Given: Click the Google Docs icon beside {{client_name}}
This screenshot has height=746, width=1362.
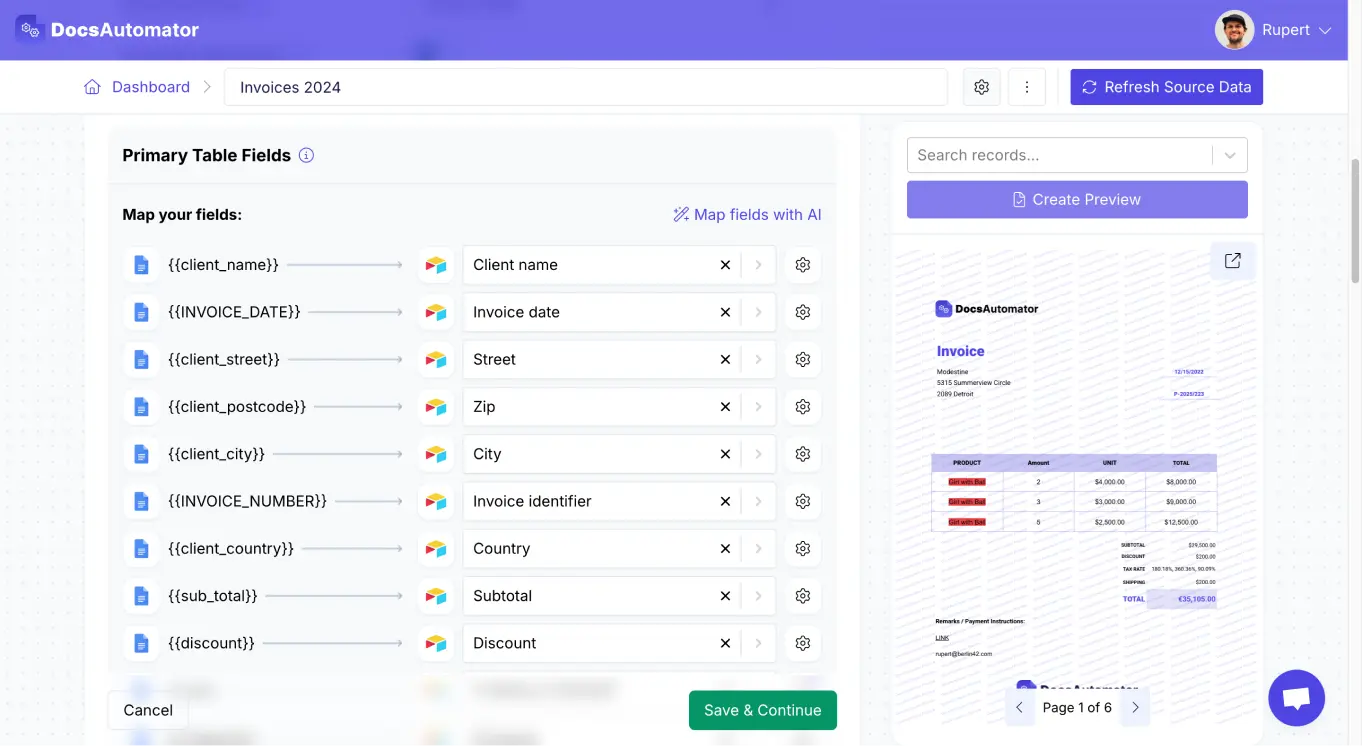Looking at the screenshot, I should click(x=141, y=264).
